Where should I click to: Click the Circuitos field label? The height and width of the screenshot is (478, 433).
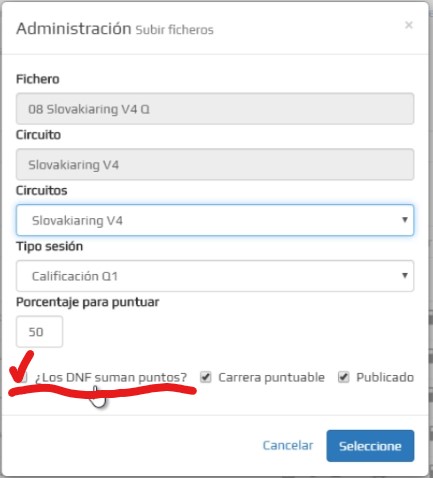point(42,191)
